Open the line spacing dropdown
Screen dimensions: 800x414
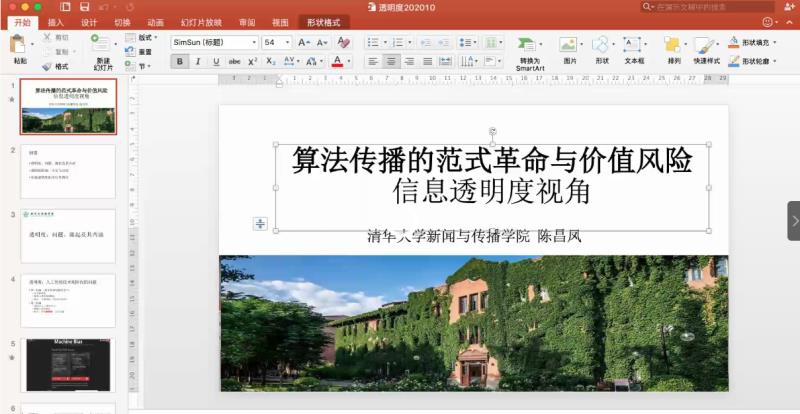point(468,43)
